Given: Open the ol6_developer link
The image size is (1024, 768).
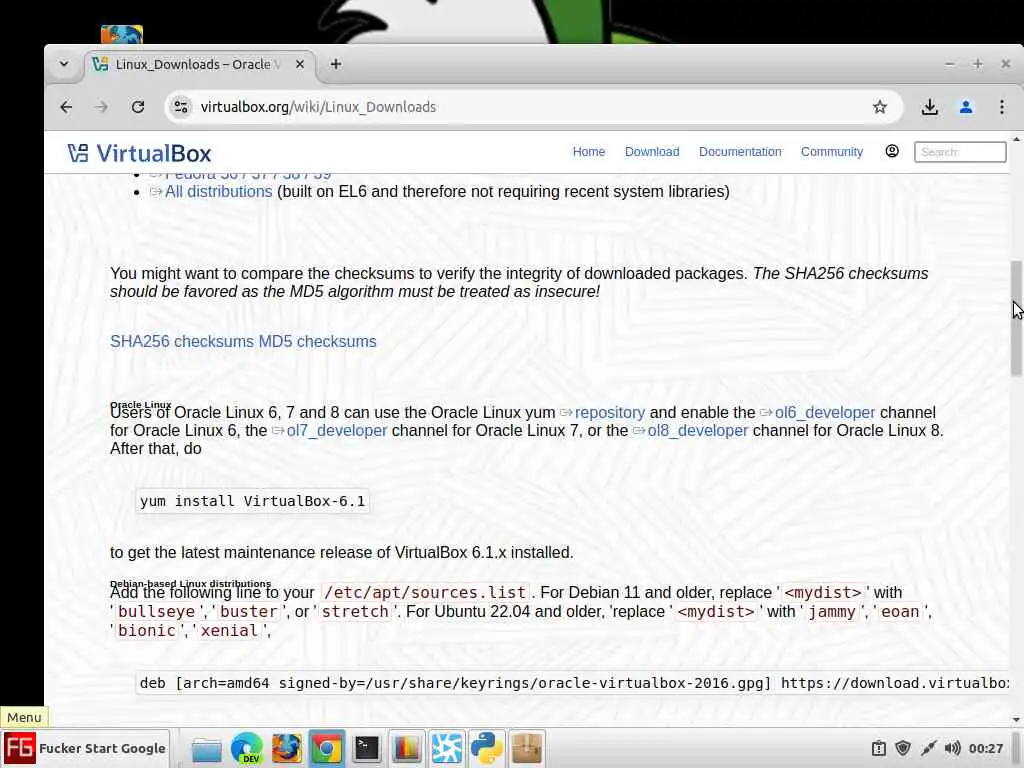Looking at the screenshot, I should click(x=825, y=413).
